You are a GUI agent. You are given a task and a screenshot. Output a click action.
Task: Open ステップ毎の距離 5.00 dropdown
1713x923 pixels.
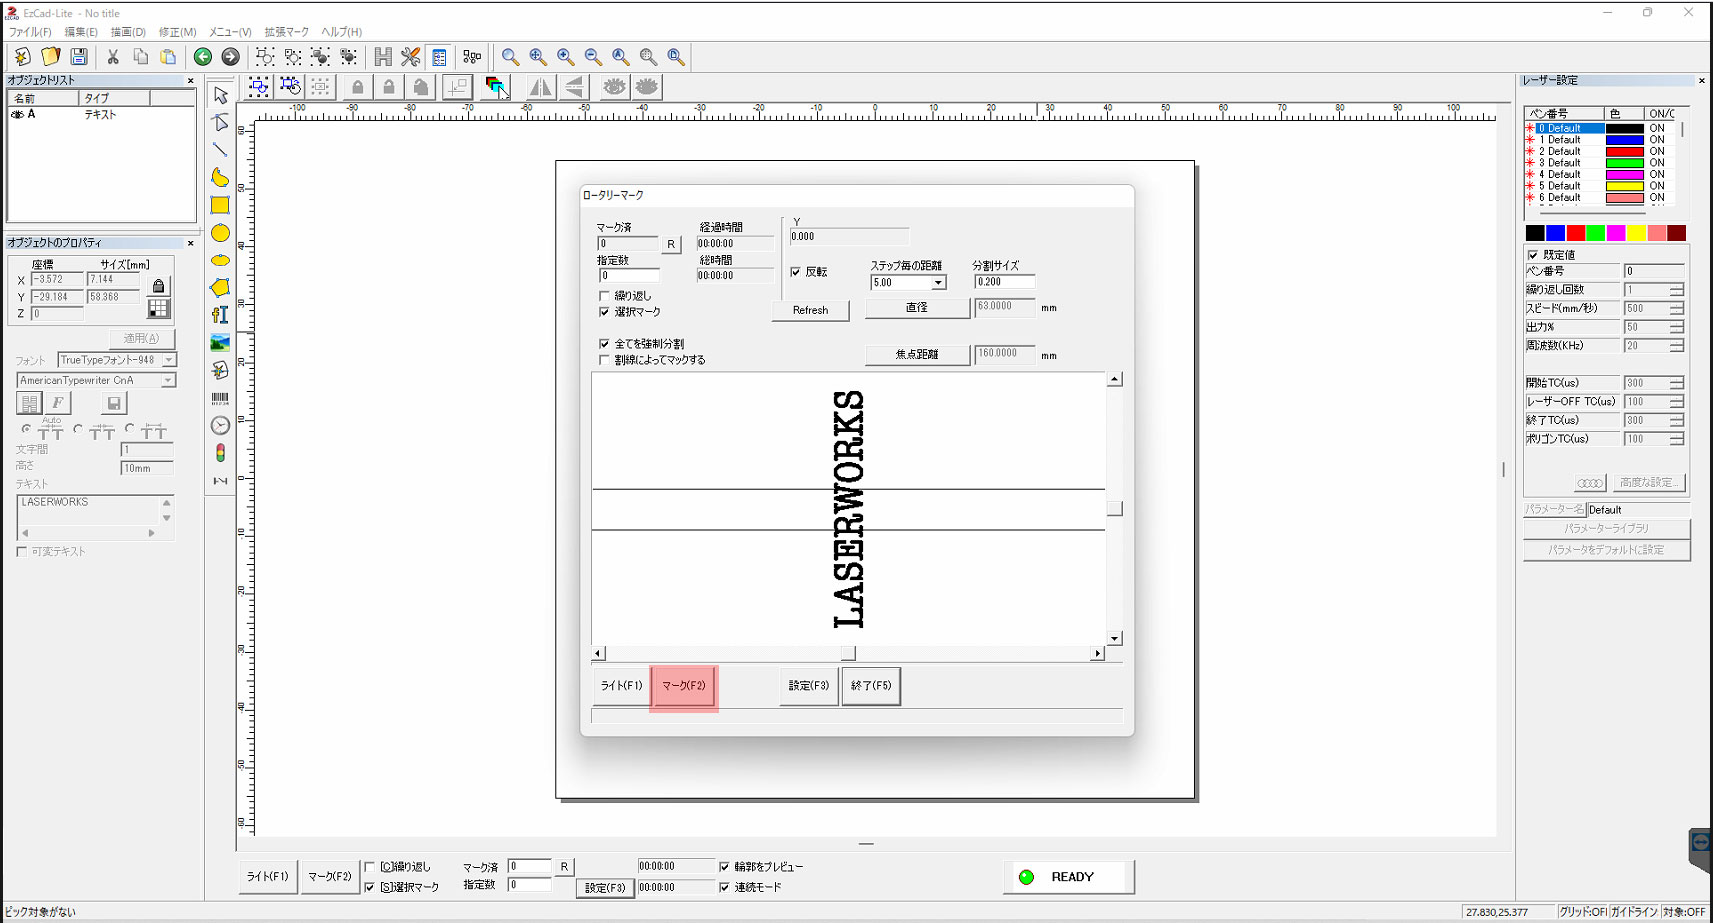tap(938, 283)
